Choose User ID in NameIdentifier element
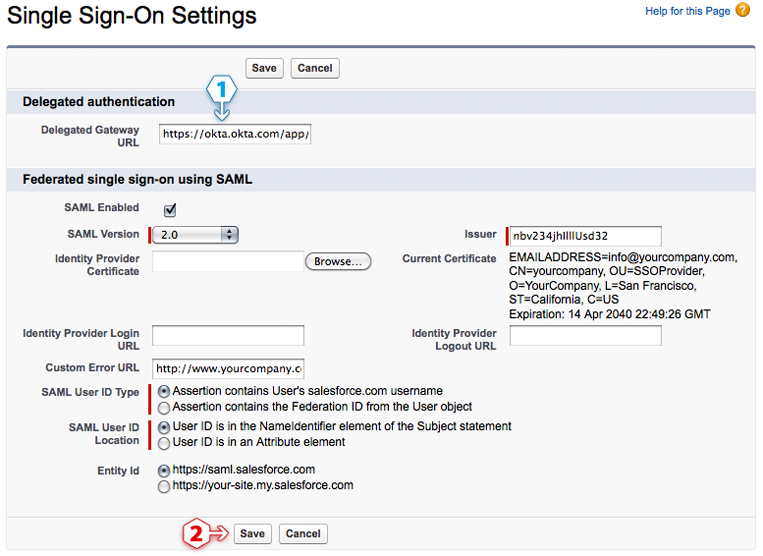Image resolution: width=763 pixels, height=556 pixels. click(164, 427)
